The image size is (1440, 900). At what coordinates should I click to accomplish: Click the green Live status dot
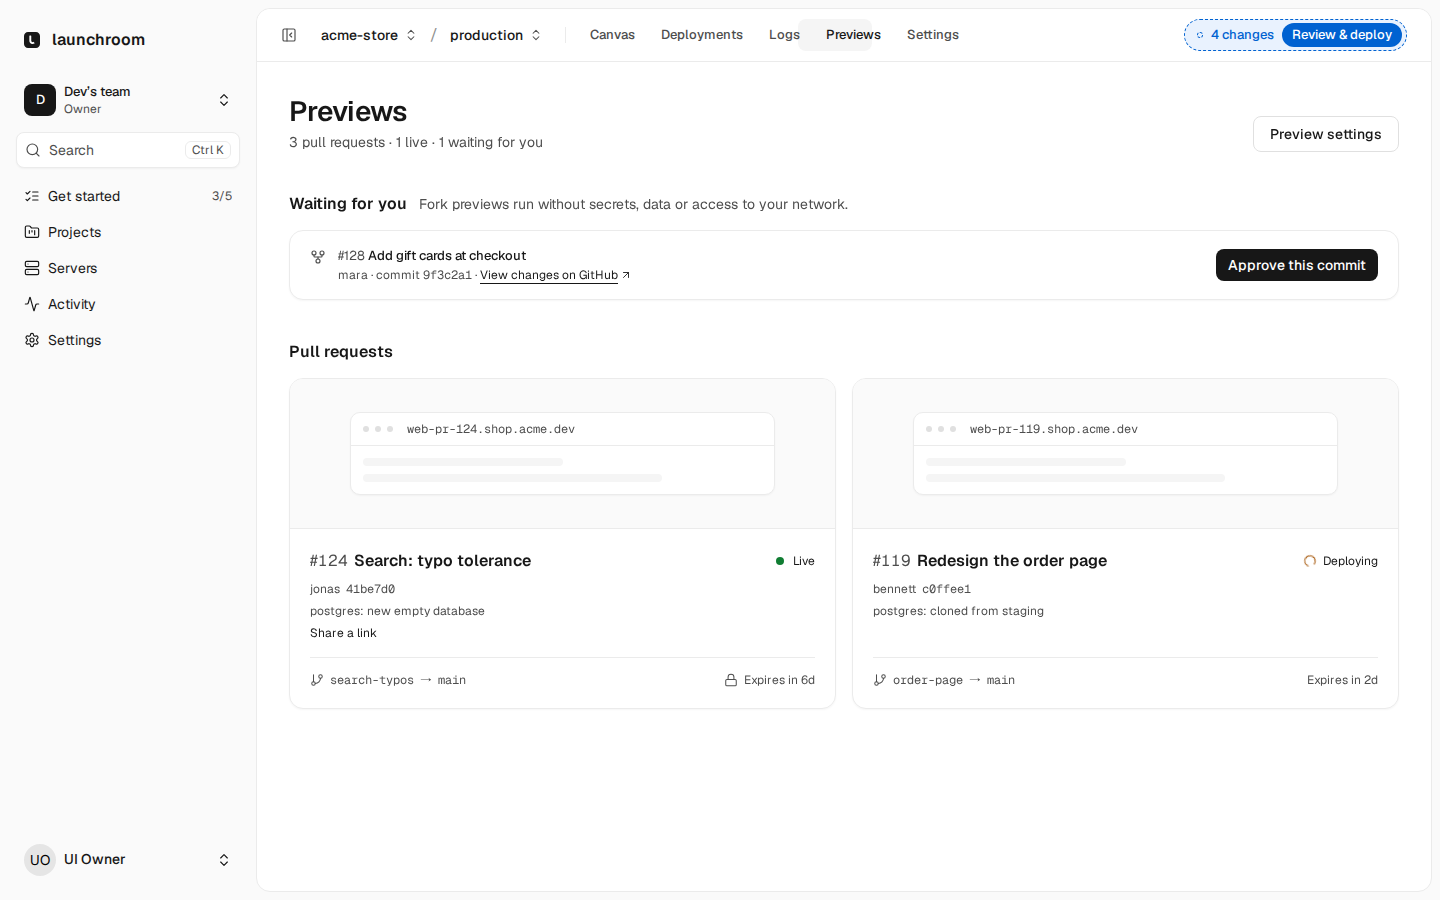pos(780,561)
